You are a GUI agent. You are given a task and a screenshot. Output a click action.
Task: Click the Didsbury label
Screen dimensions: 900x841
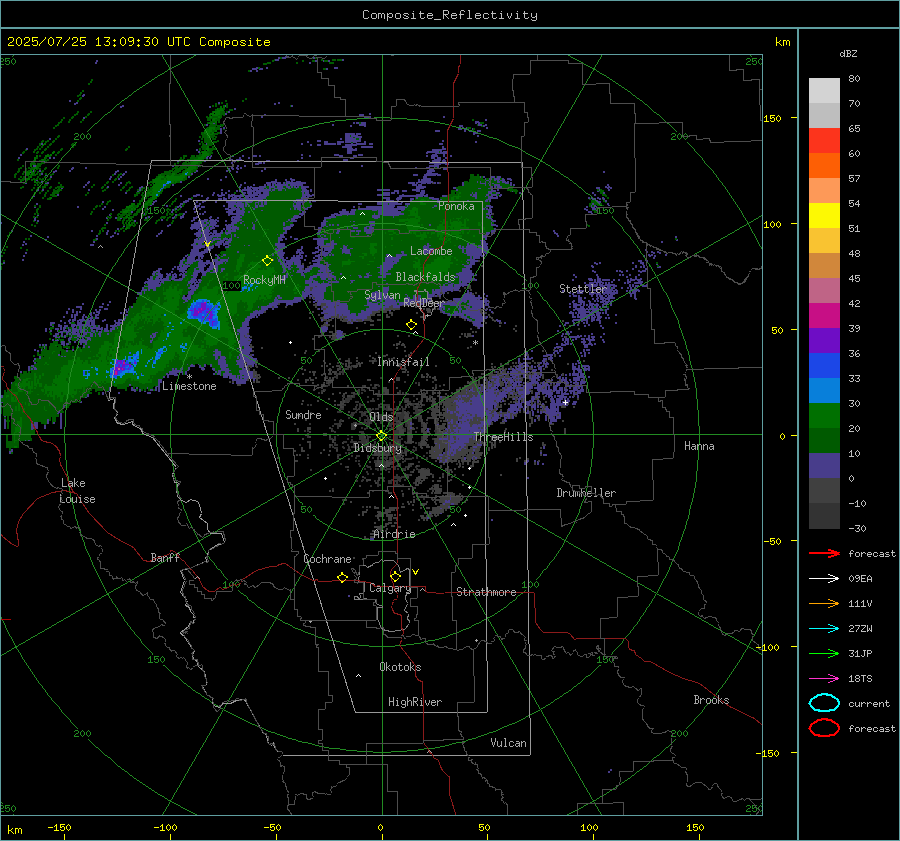click(377, 448)
